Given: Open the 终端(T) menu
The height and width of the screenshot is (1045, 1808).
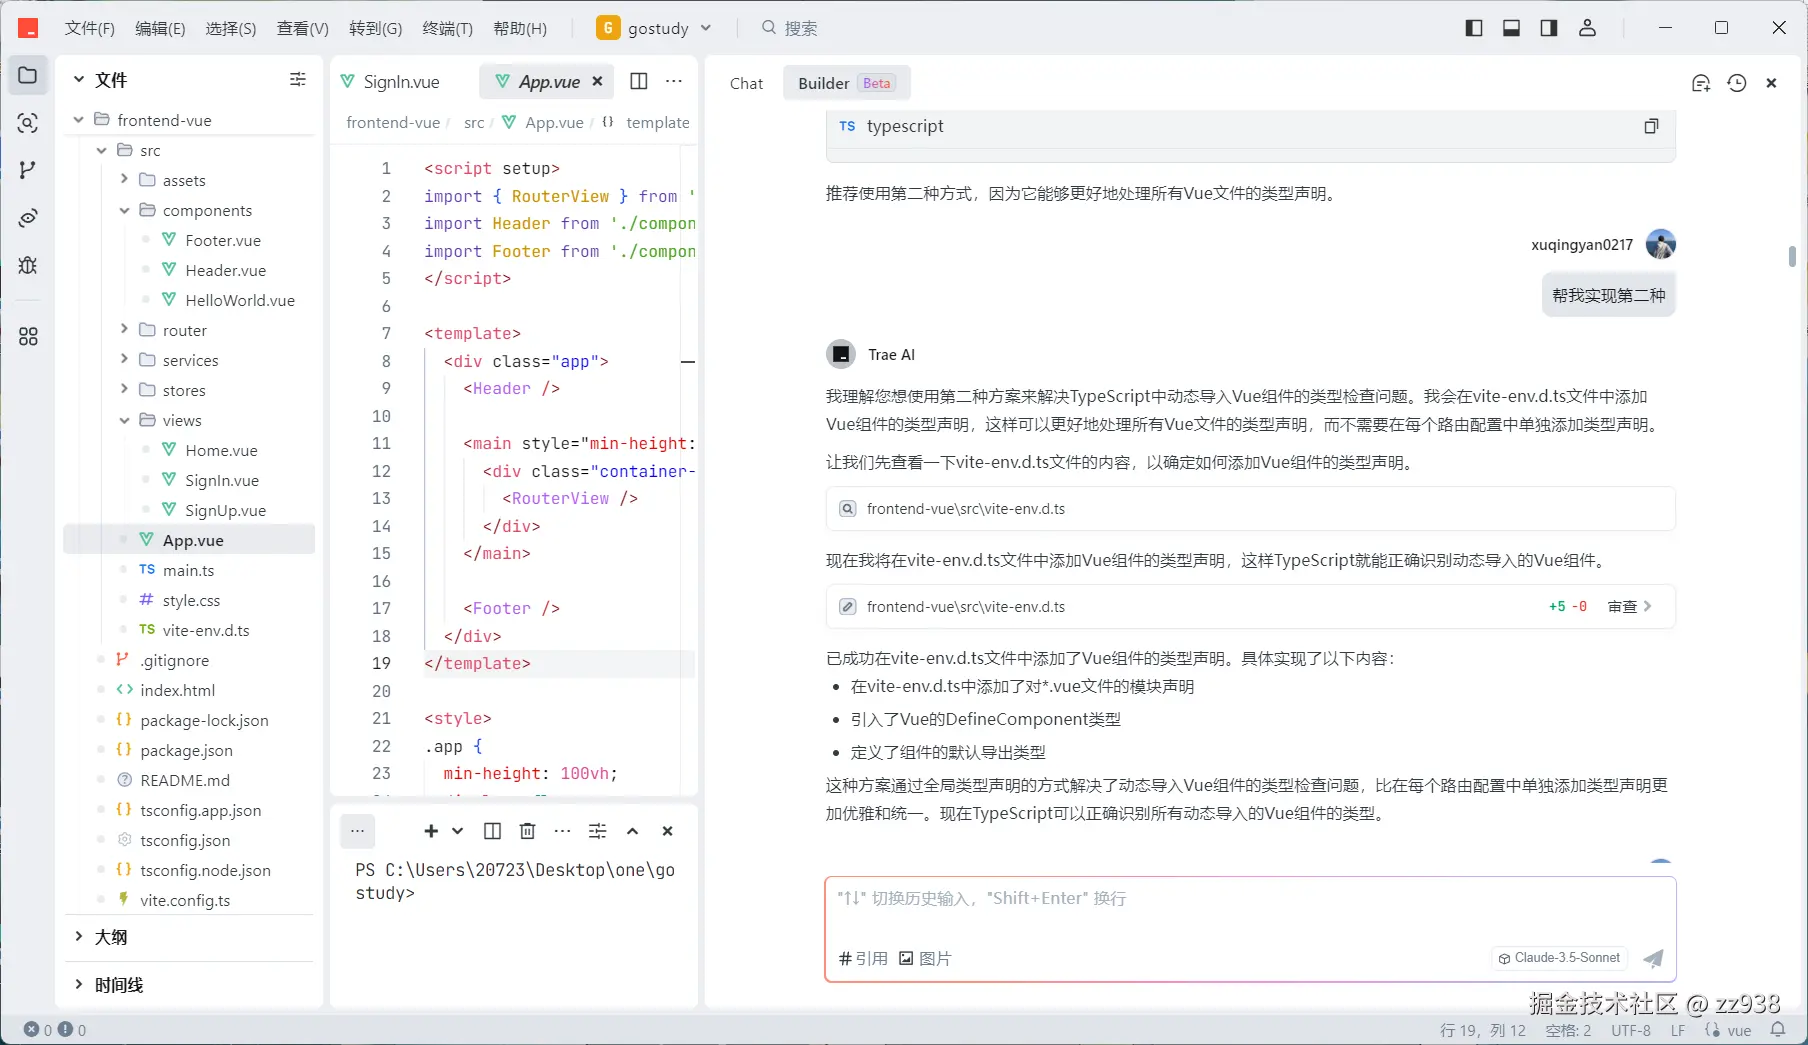Looking at the screenshot, I should click(447, 28).
